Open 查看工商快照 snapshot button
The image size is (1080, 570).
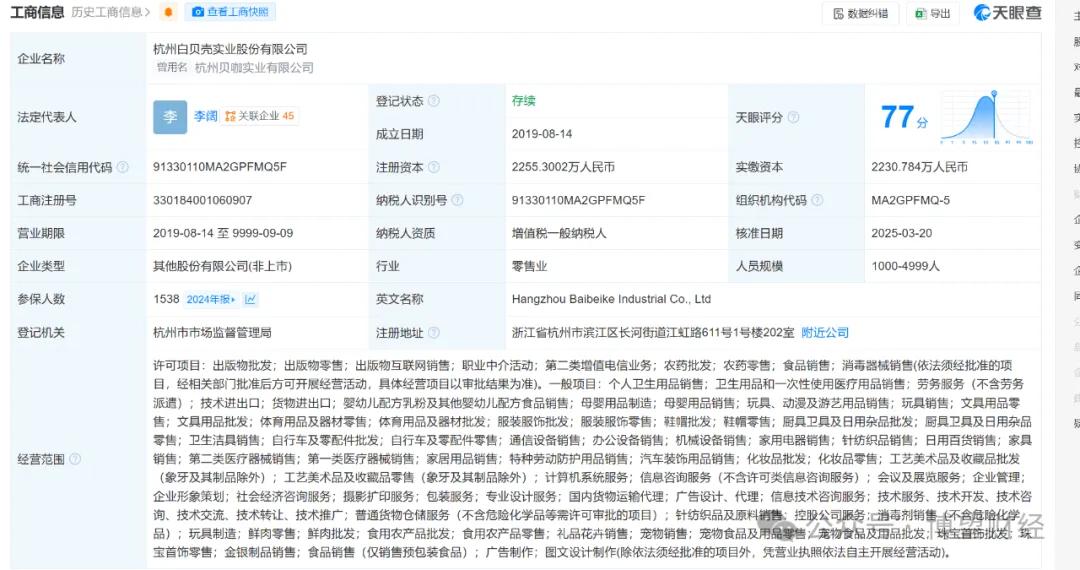tap(230, 12)
